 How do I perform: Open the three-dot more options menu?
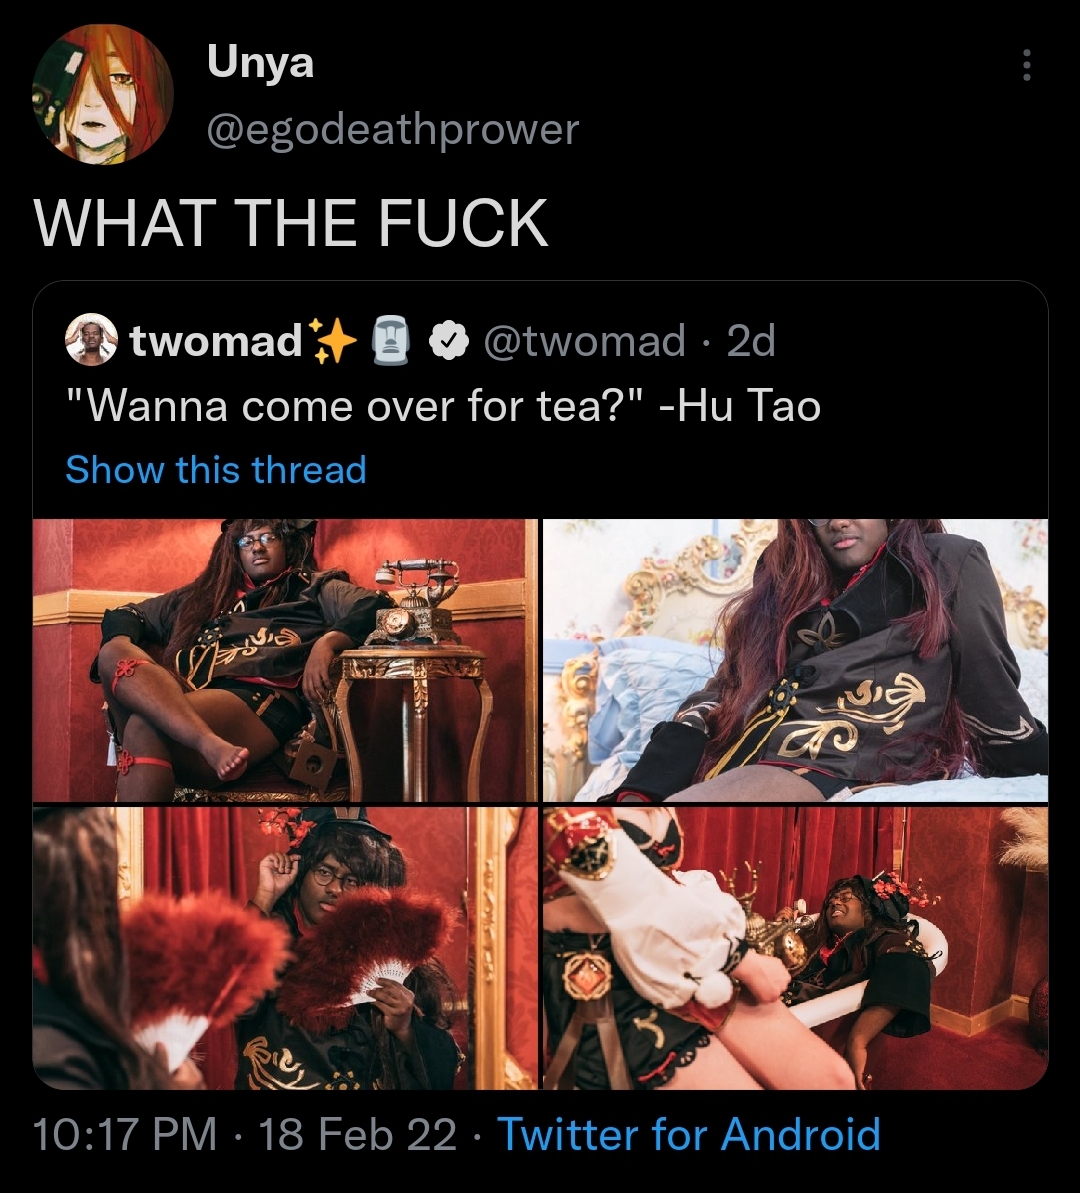point(1027,65)
